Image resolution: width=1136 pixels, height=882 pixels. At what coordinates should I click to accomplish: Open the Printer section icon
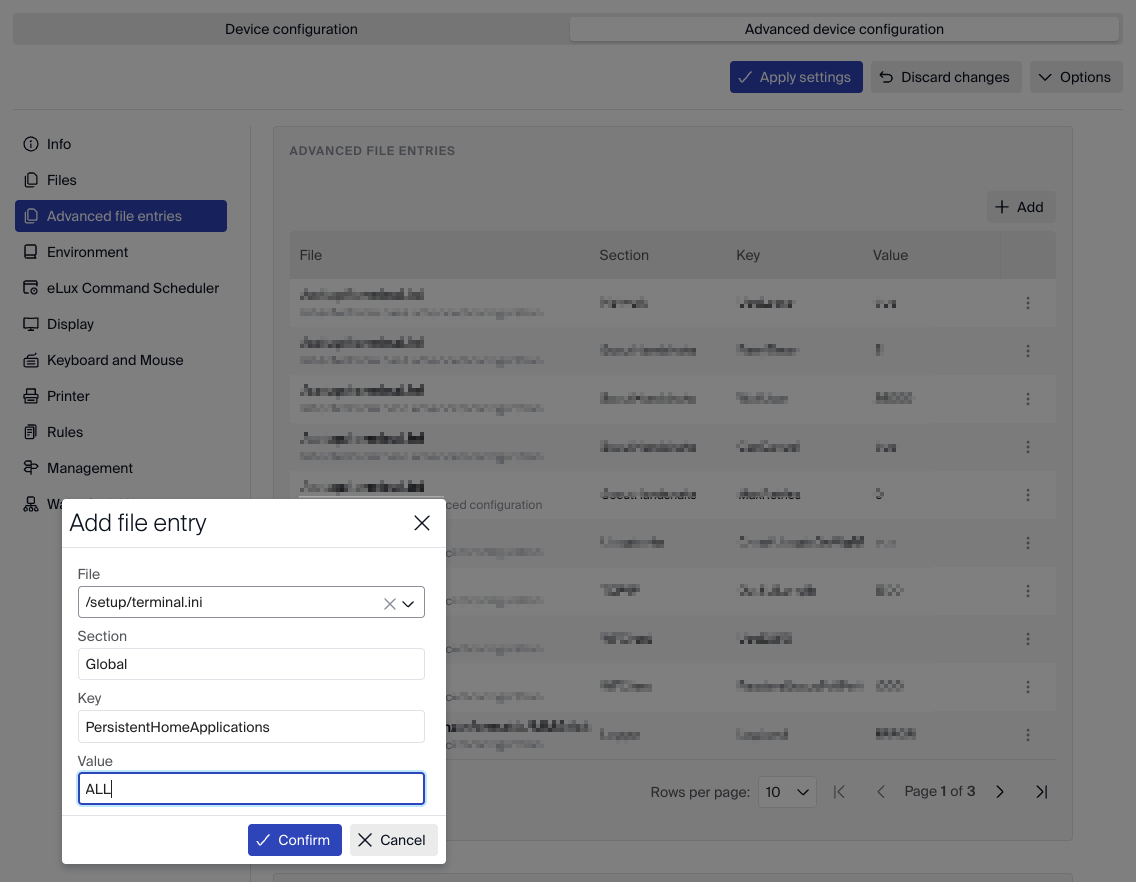click(31, 396)
